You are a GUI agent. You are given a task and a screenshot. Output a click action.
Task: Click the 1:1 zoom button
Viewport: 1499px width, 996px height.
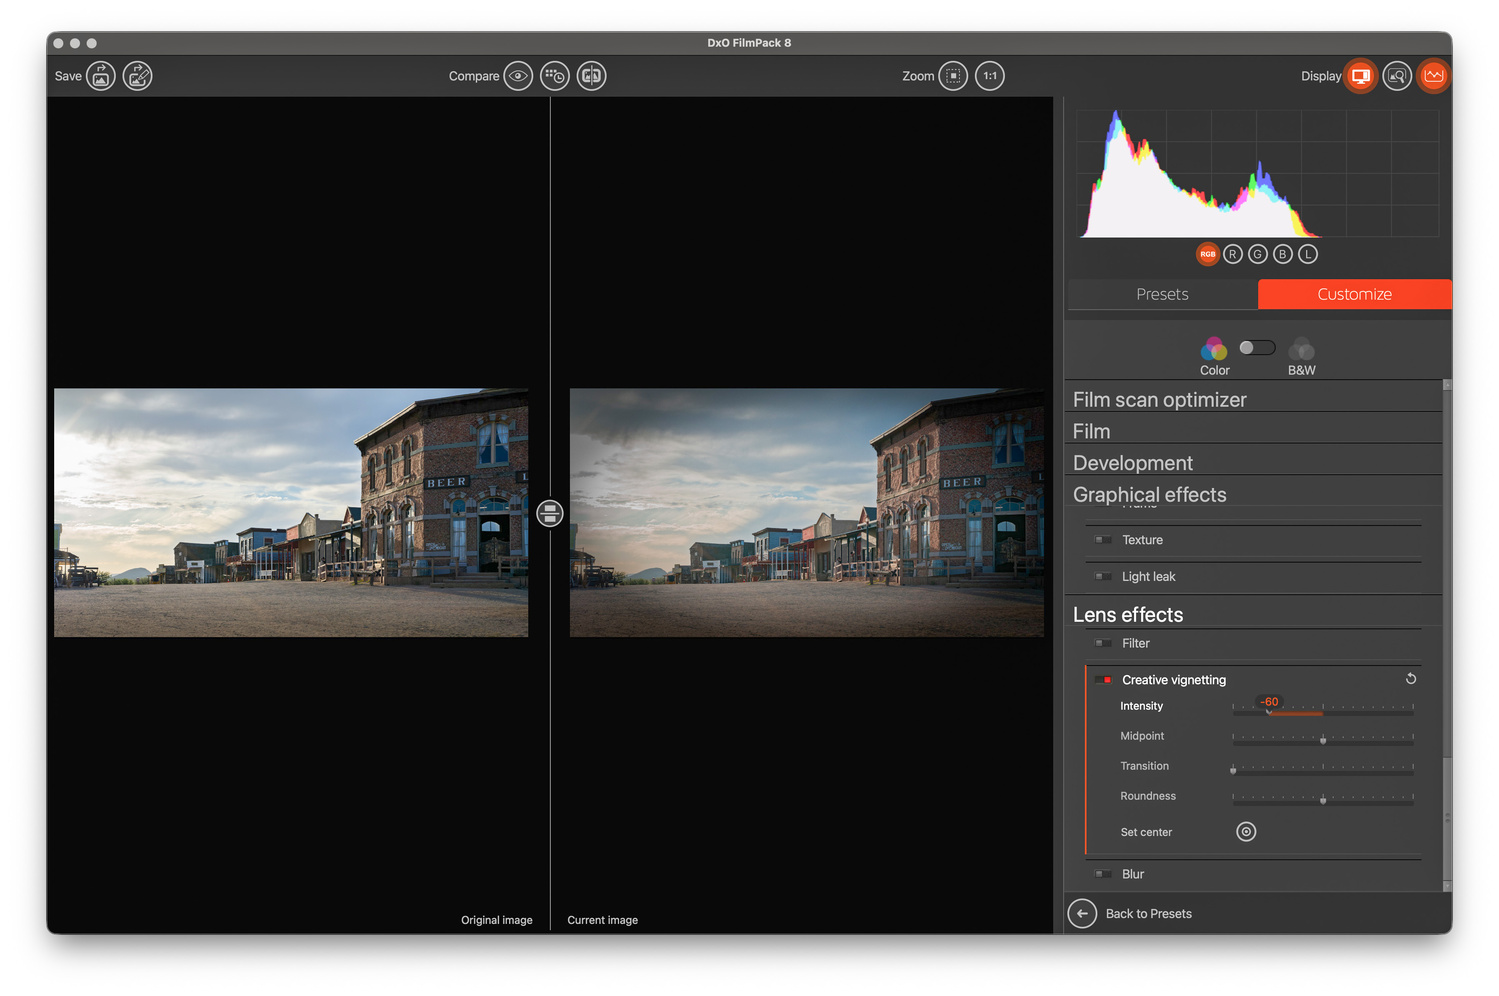point(990,76)
